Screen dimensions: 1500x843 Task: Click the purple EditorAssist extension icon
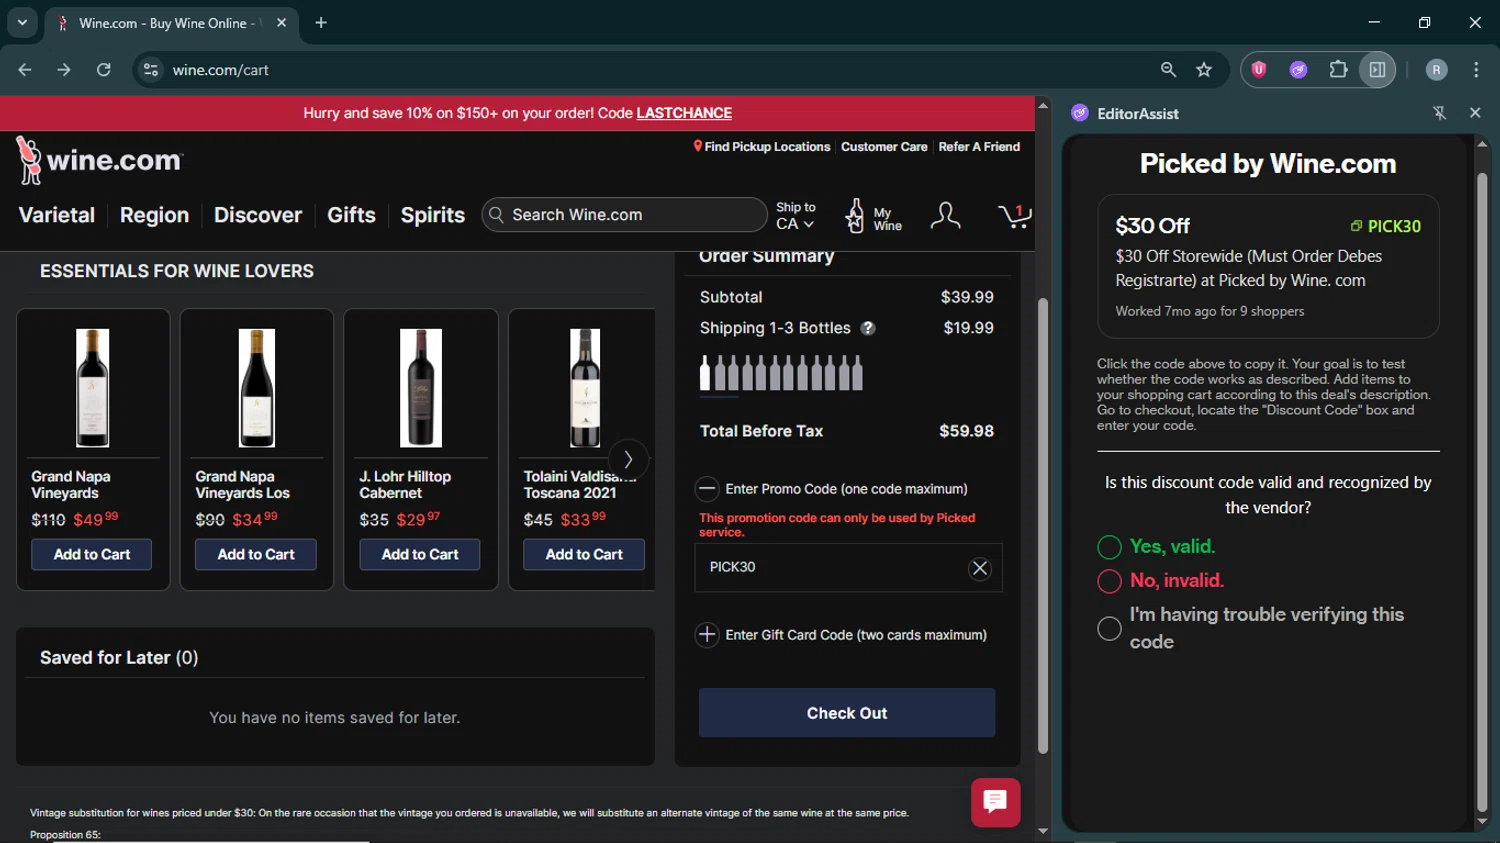click(1298, 70)
